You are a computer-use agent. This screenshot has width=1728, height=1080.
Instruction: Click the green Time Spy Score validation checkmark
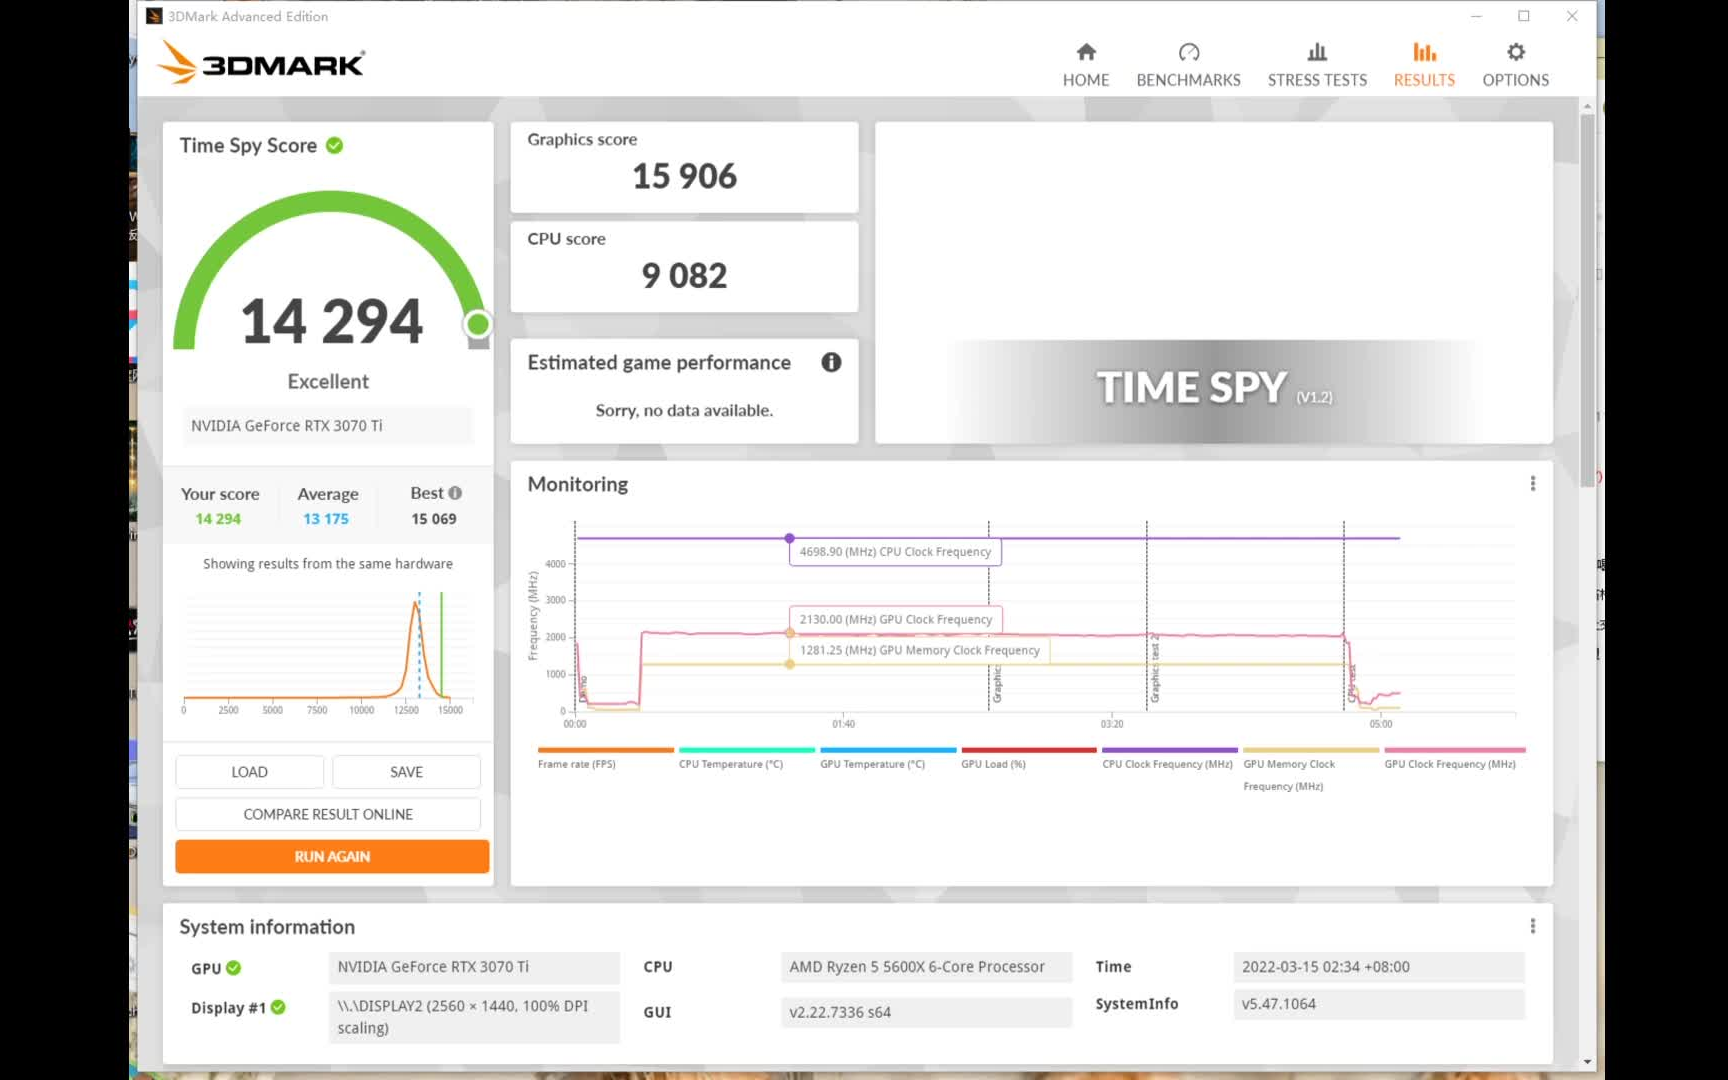pos(335,145)
